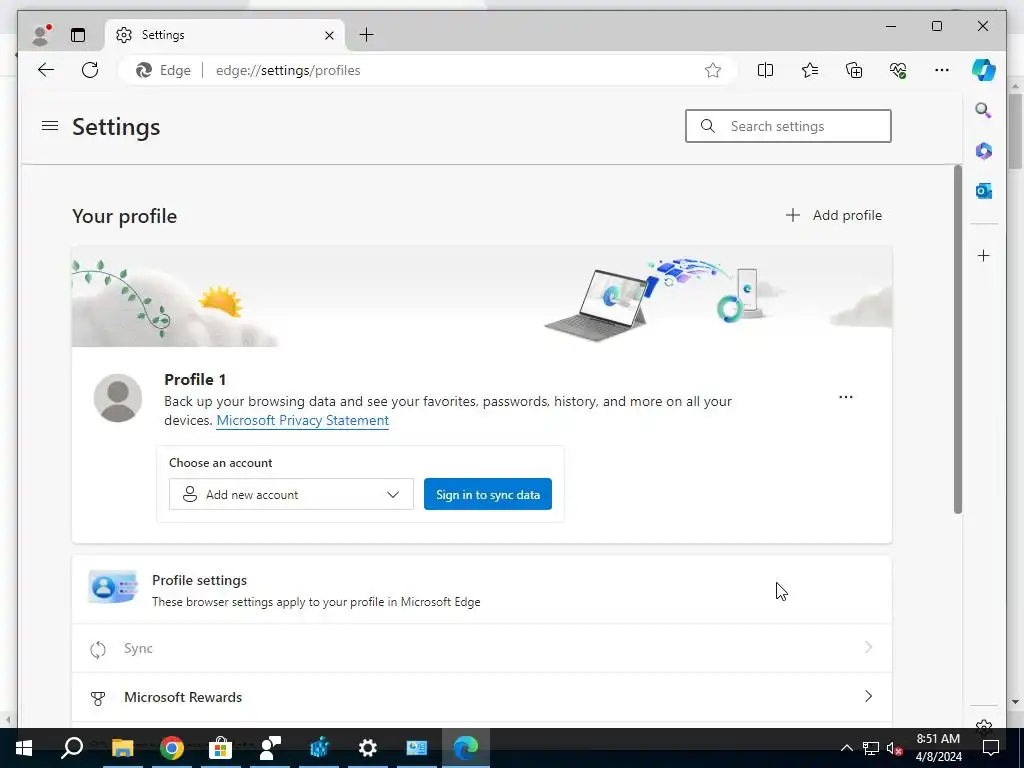1024x768 pixels.
Task: Open the browser profile icon in title bar
Action: click(42, 35)
